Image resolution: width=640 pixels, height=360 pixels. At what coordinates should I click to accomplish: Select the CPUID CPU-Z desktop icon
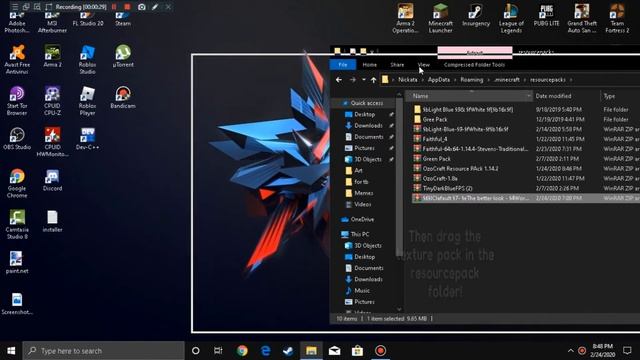pos(52,101)
